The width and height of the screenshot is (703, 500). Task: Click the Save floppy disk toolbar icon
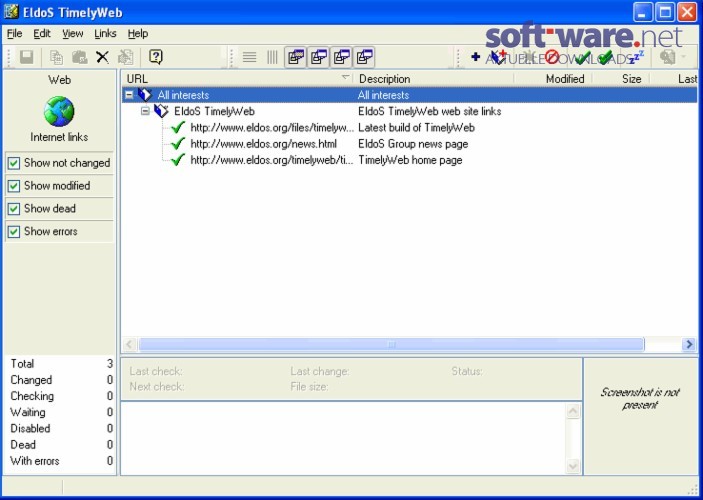coord(26,57)
